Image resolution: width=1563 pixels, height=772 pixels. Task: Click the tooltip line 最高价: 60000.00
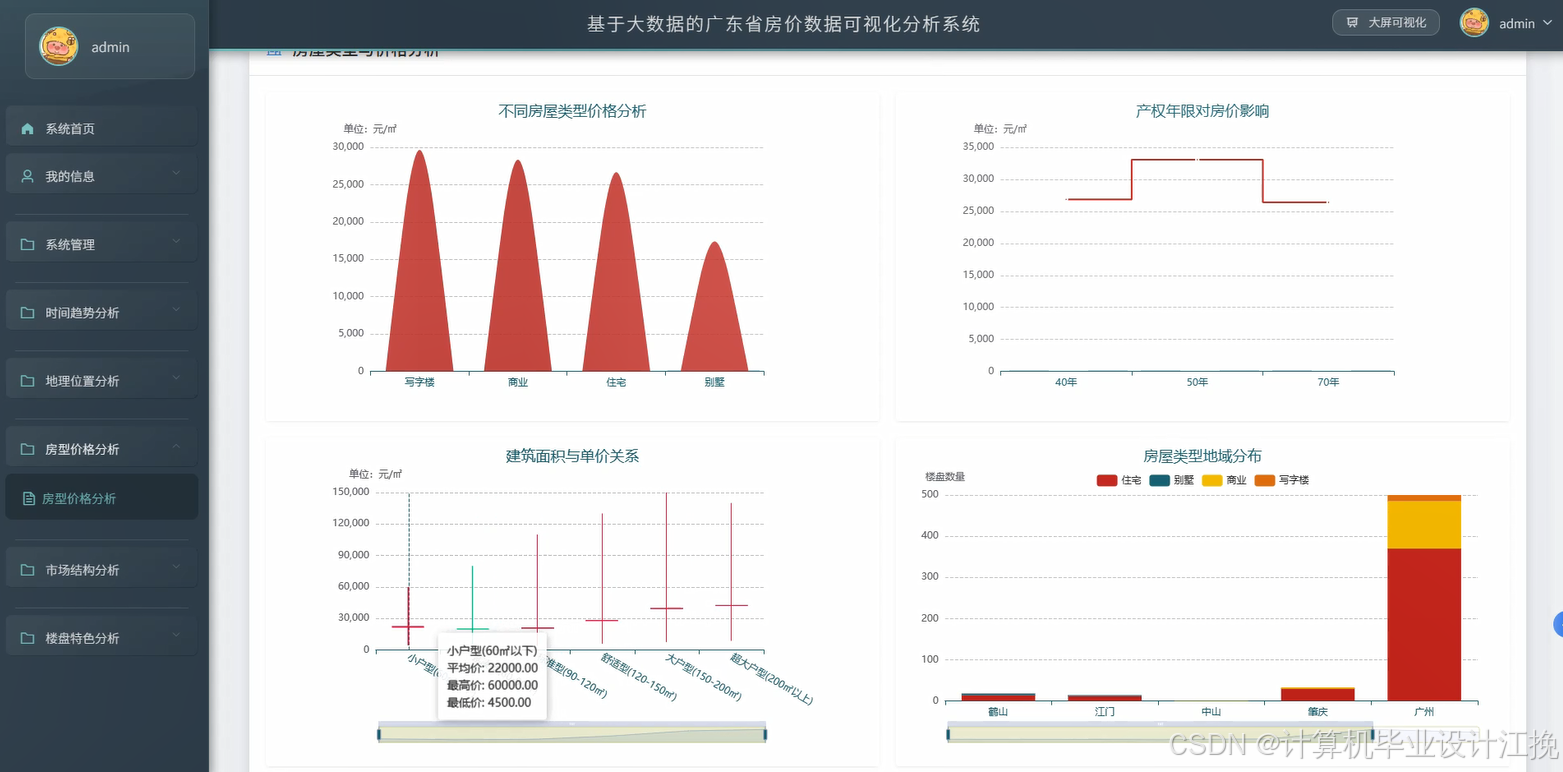click(492, 685)
